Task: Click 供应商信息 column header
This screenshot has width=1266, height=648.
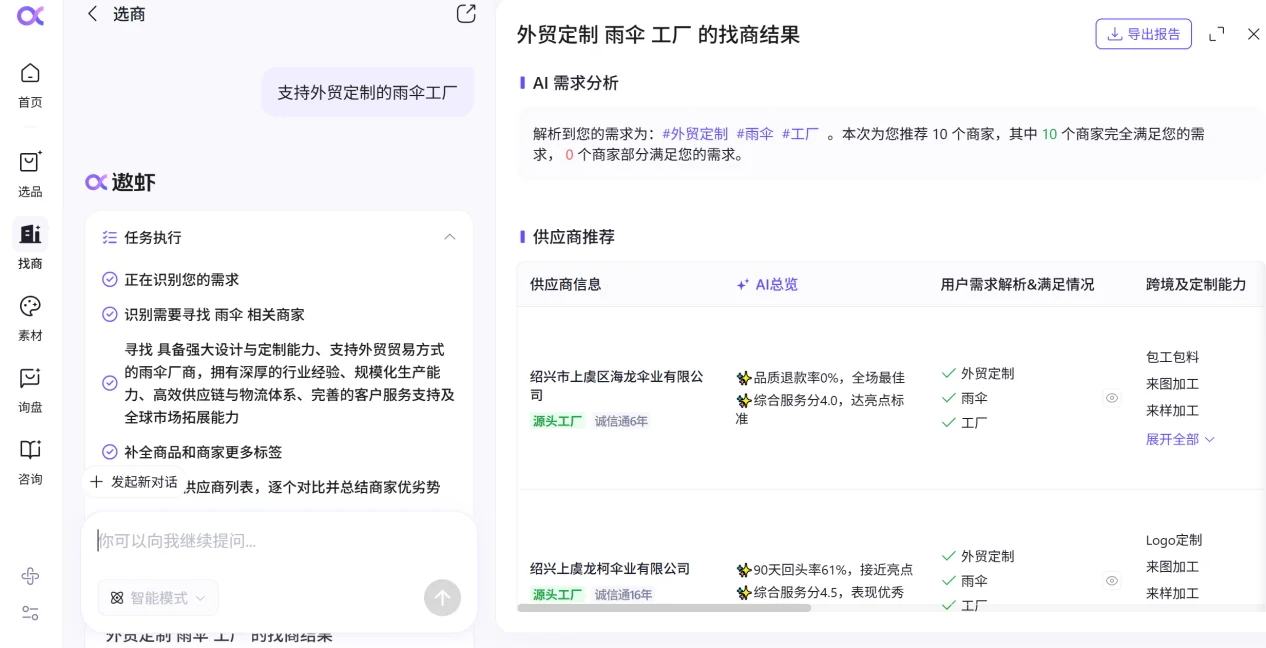Action: (566, 285)
